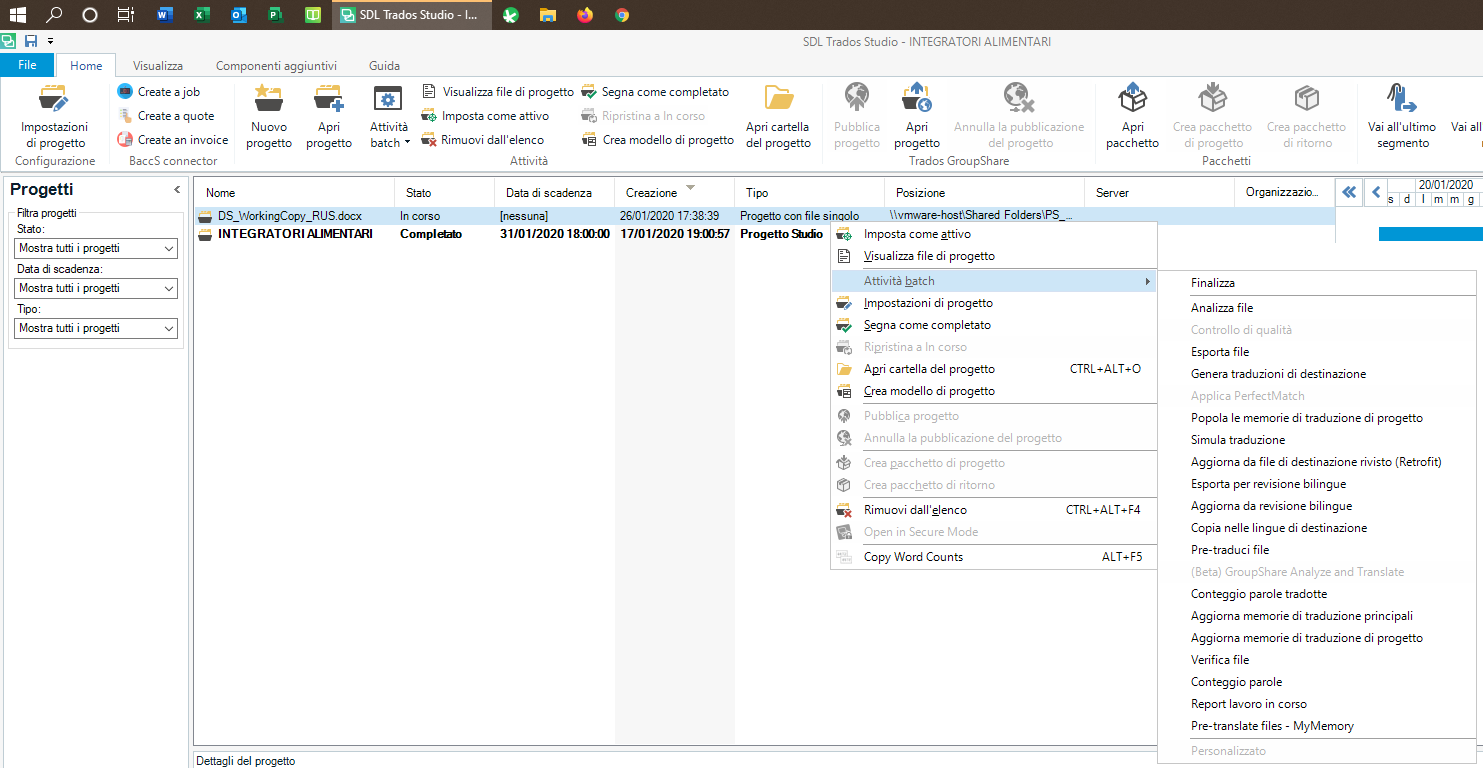Open the Data di scadenza filter dropdown
1483x768 pixels.
point(97,288)
